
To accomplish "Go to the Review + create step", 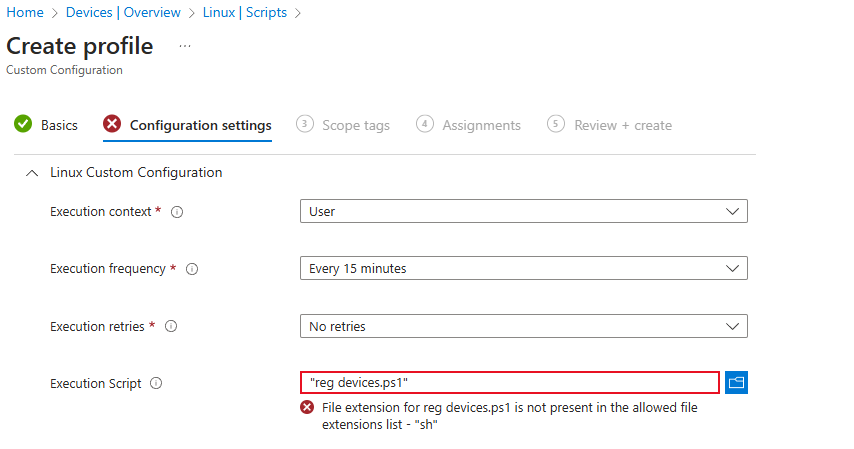I will pos(622,125).
